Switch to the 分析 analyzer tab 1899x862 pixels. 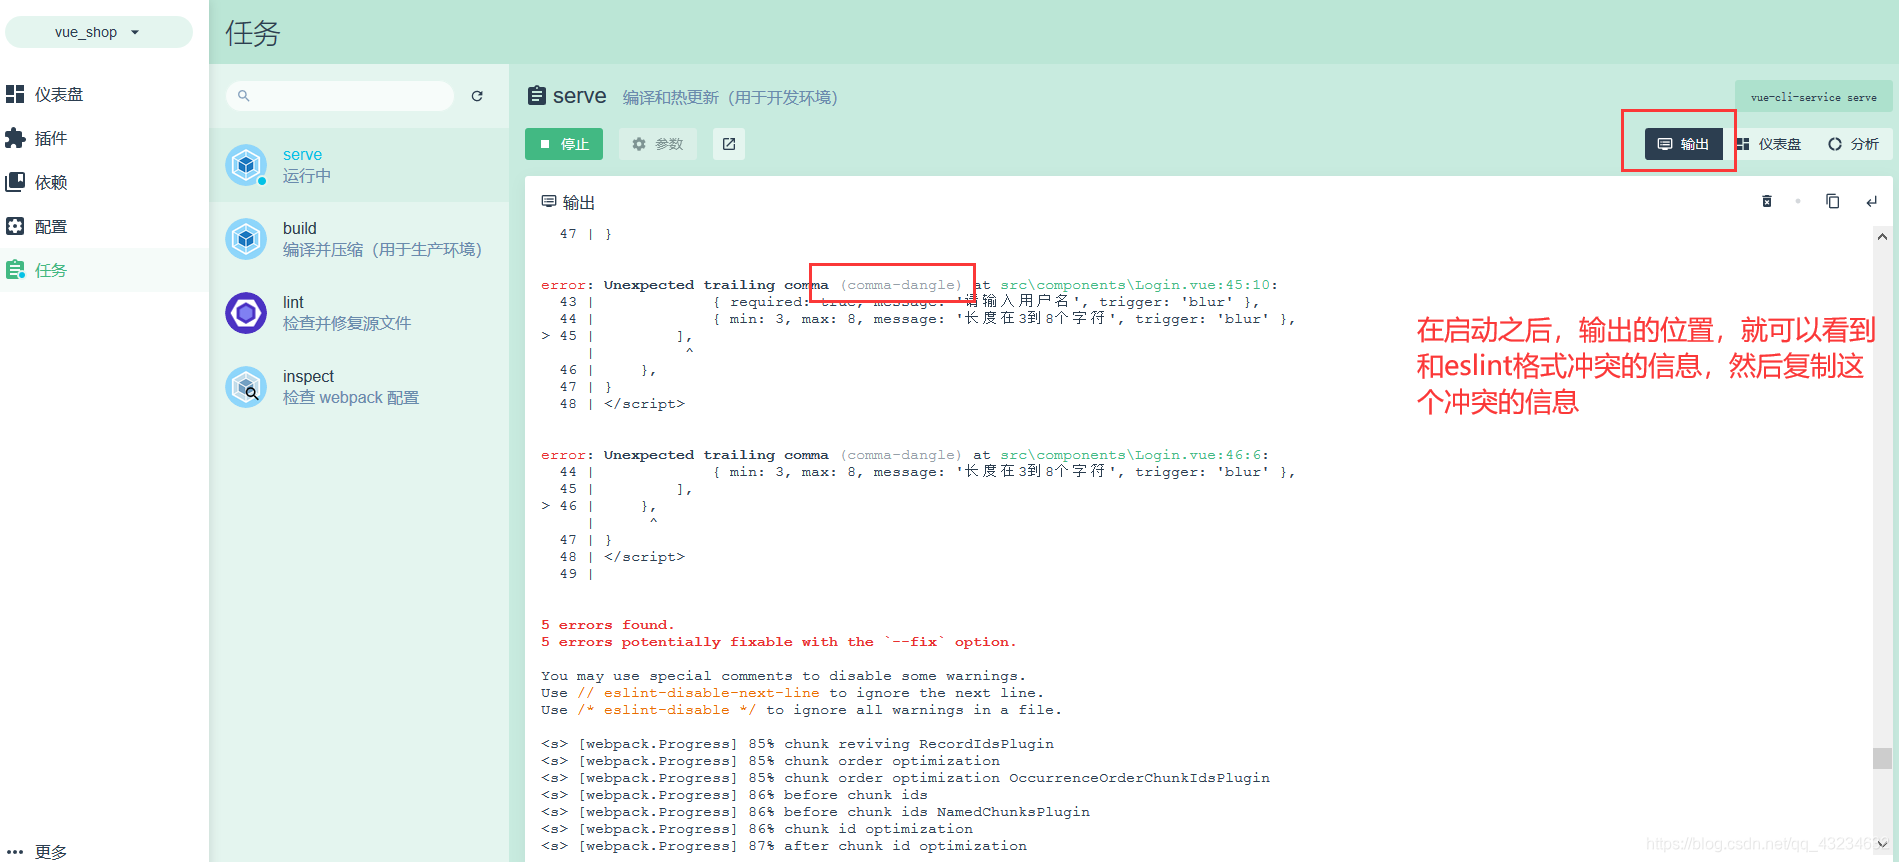click(1854, 144)
